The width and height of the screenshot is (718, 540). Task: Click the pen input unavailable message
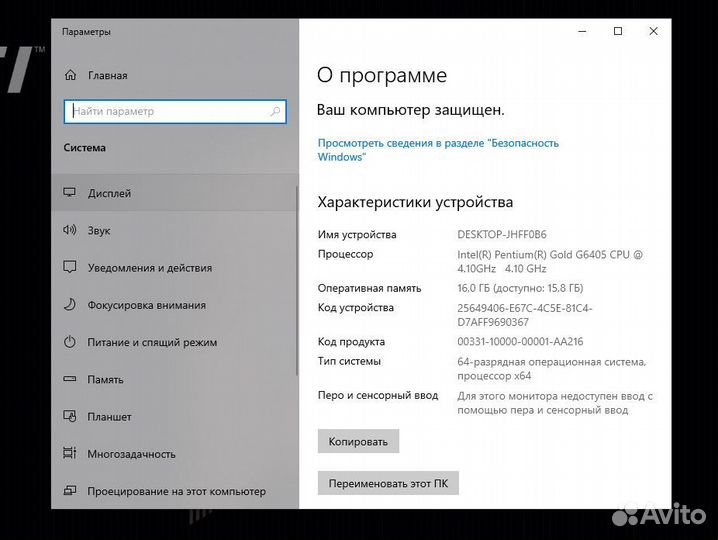[x=555, y=403]
